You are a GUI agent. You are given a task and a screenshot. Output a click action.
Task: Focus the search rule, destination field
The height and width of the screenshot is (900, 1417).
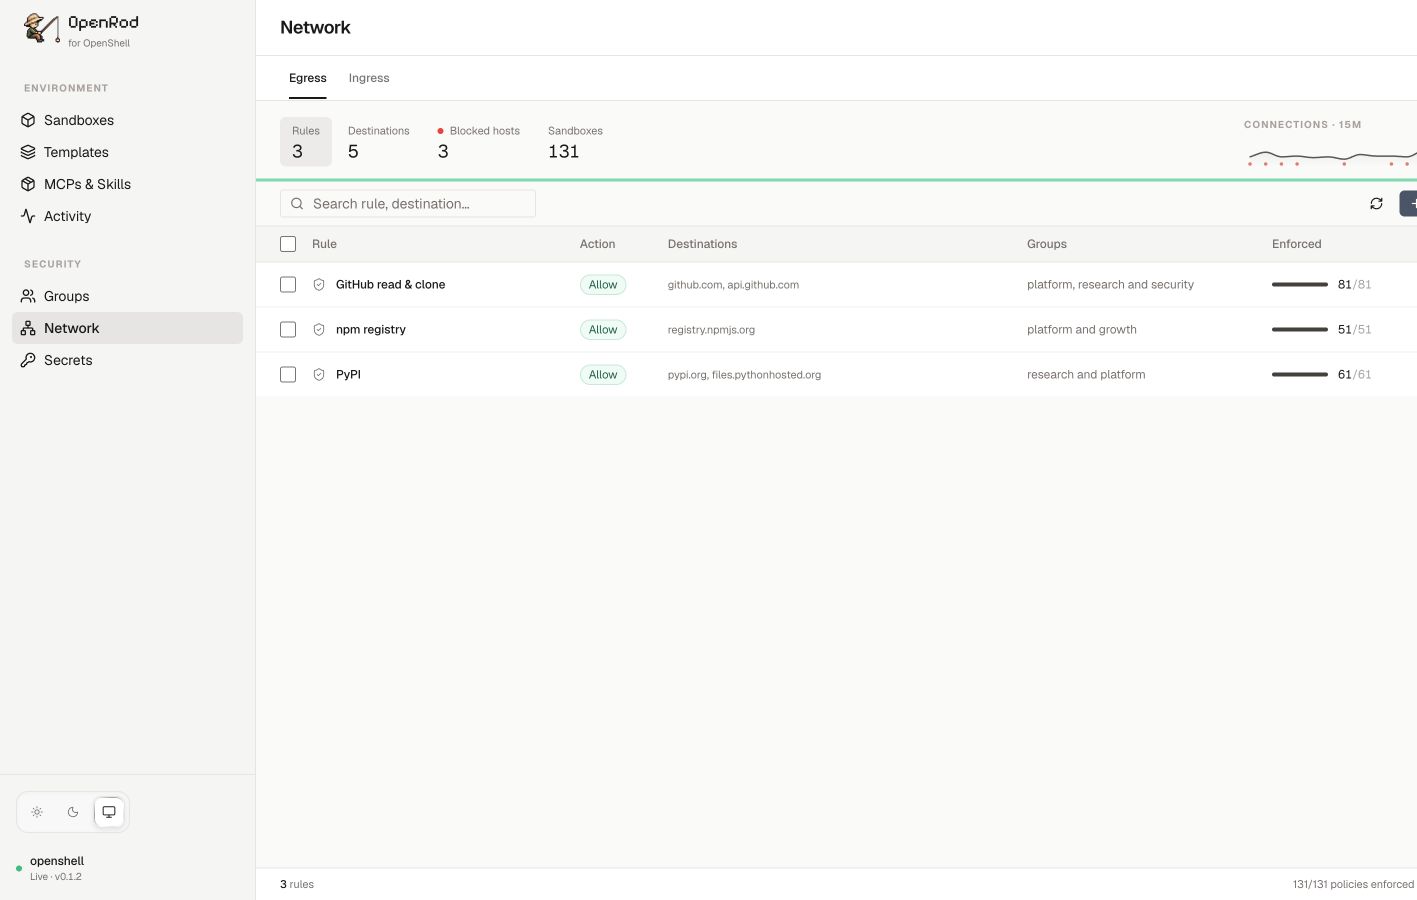408,204
